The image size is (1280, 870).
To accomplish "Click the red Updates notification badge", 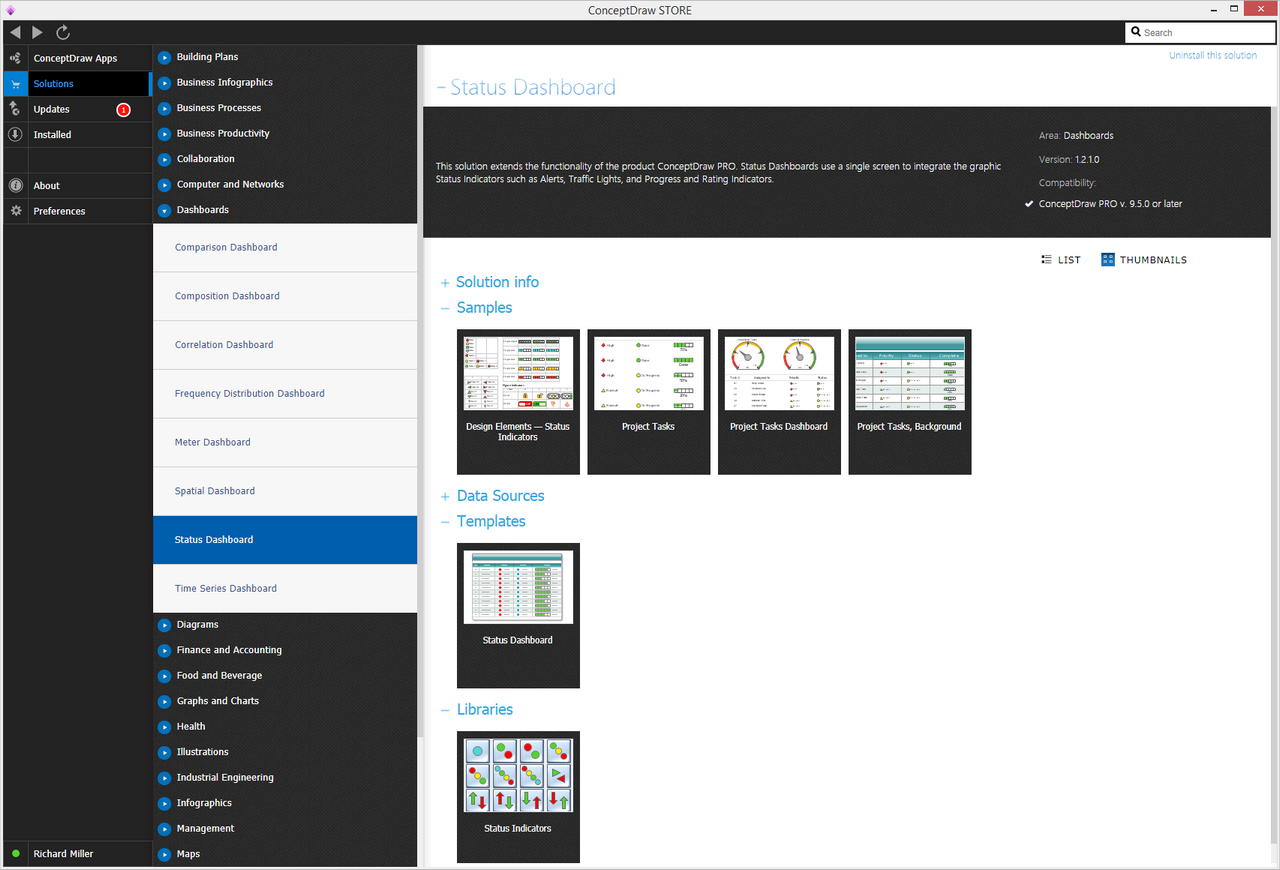I will tap(123, 110).
